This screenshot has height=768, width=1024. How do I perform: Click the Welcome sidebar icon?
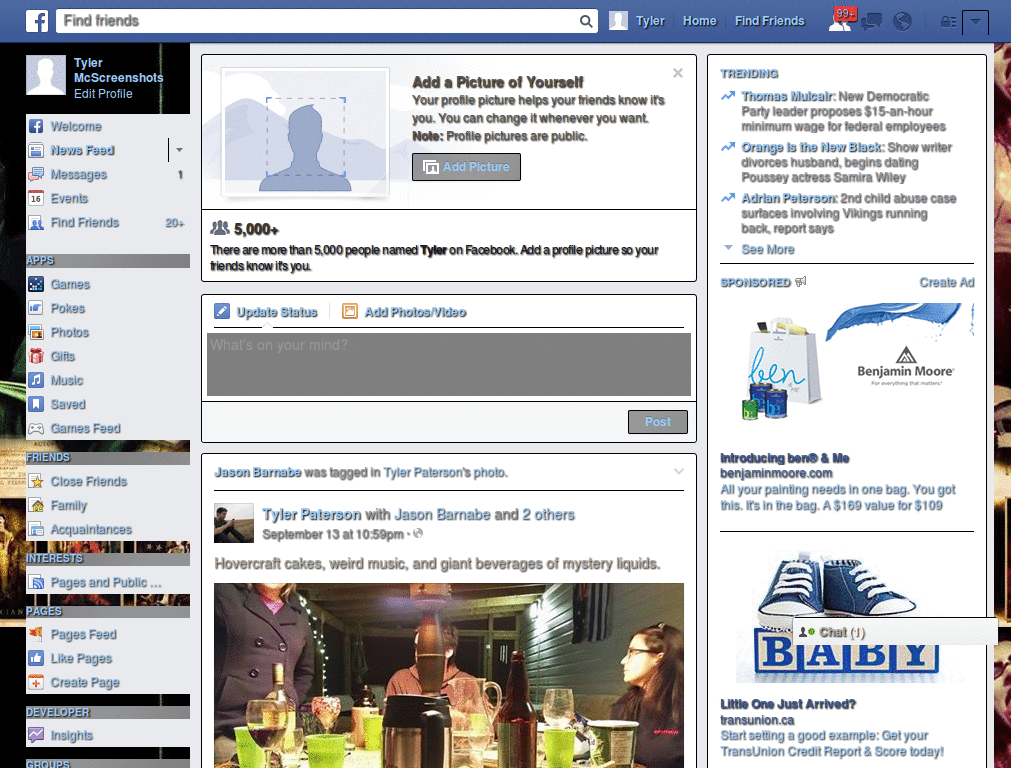pyautogui.click(x=37, y=126)
